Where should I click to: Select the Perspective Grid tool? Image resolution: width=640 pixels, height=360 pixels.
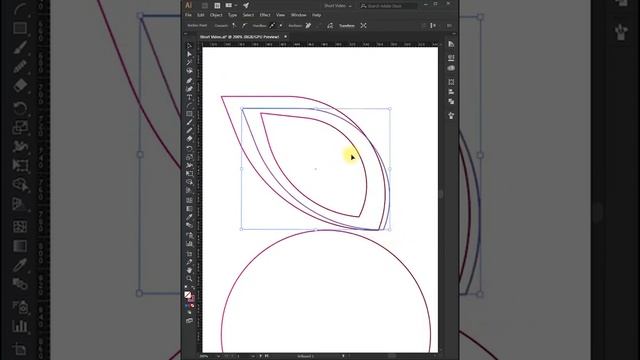[x=189, y=190]
